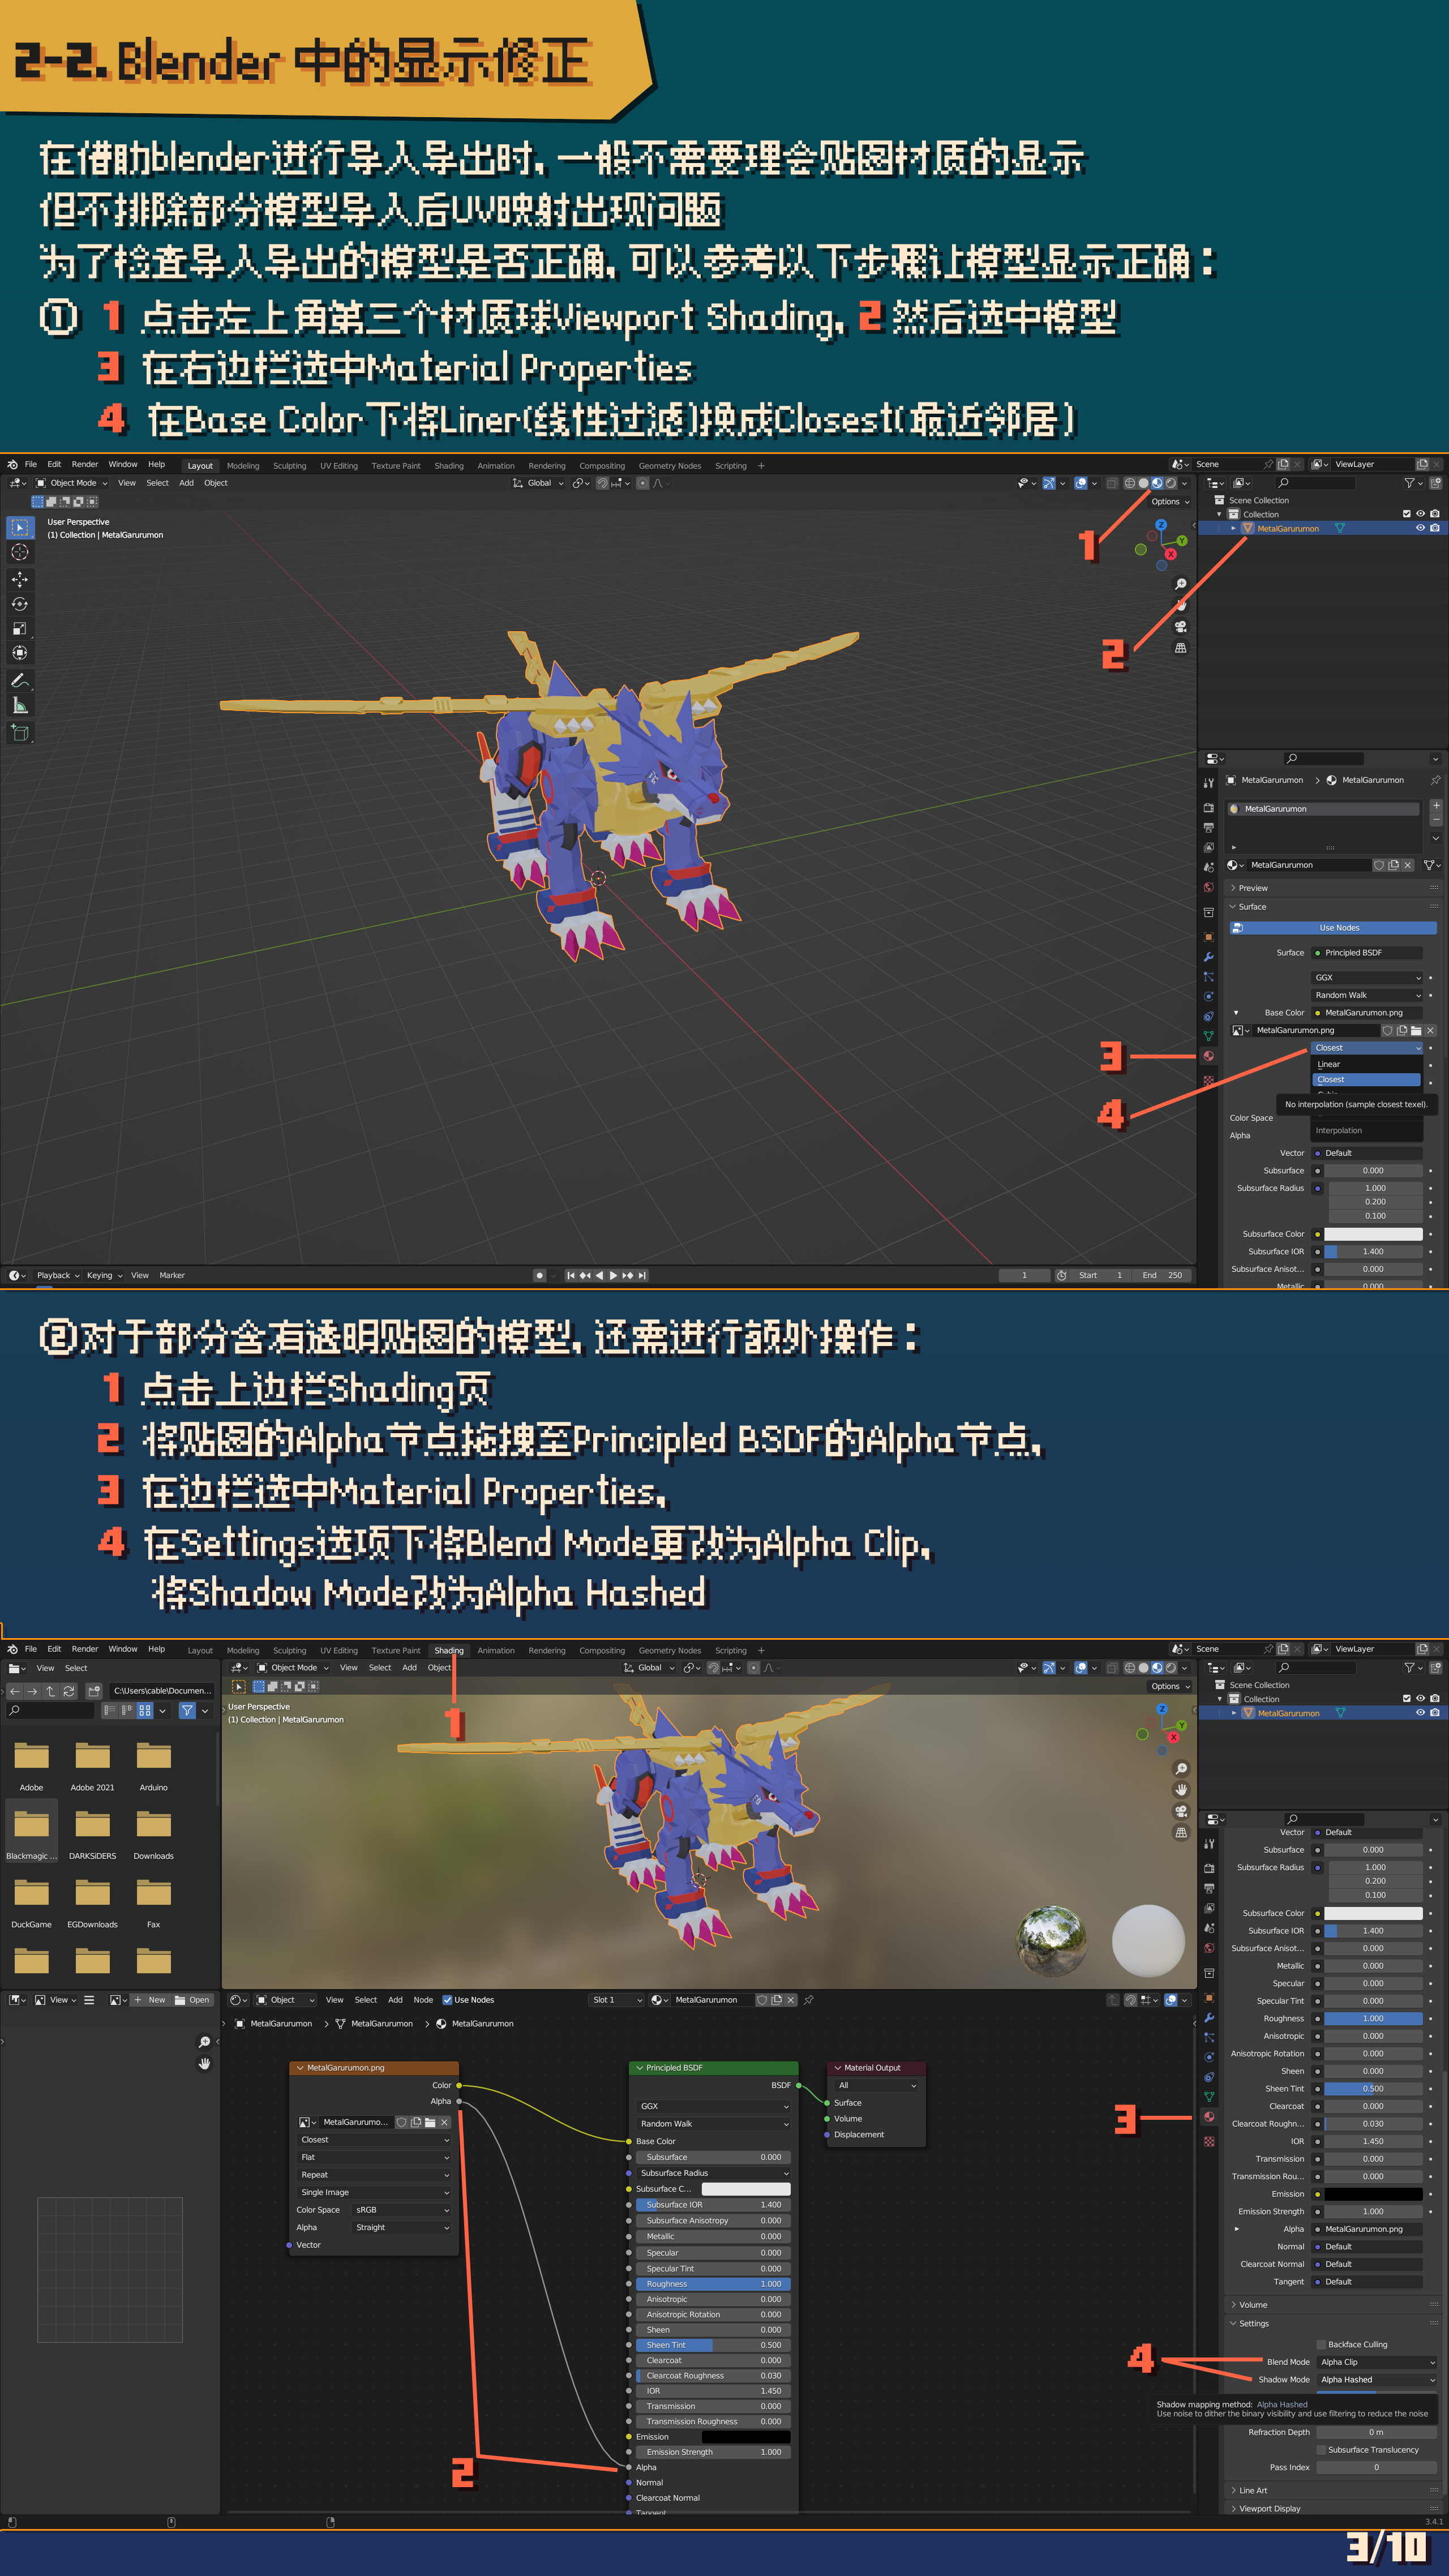
Task: Click the pan hand icon in bottom viewport
Action: click(x=1181, y=1790)
